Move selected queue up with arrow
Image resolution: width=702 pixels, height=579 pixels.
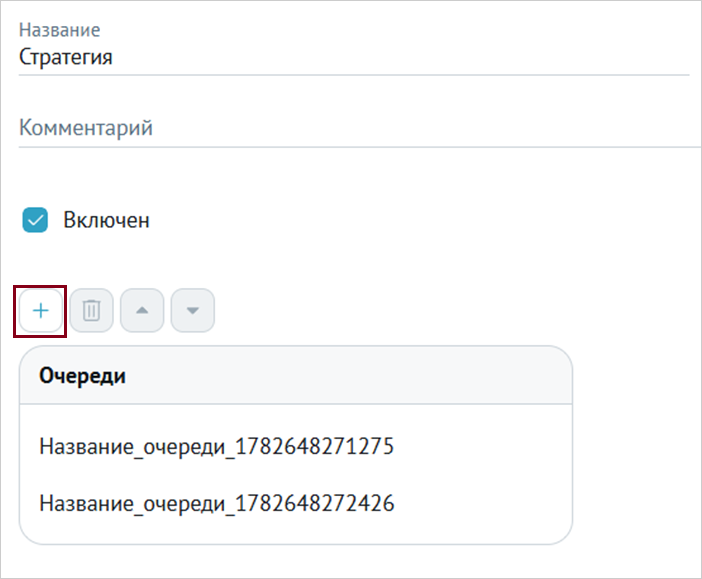[142, 310]
